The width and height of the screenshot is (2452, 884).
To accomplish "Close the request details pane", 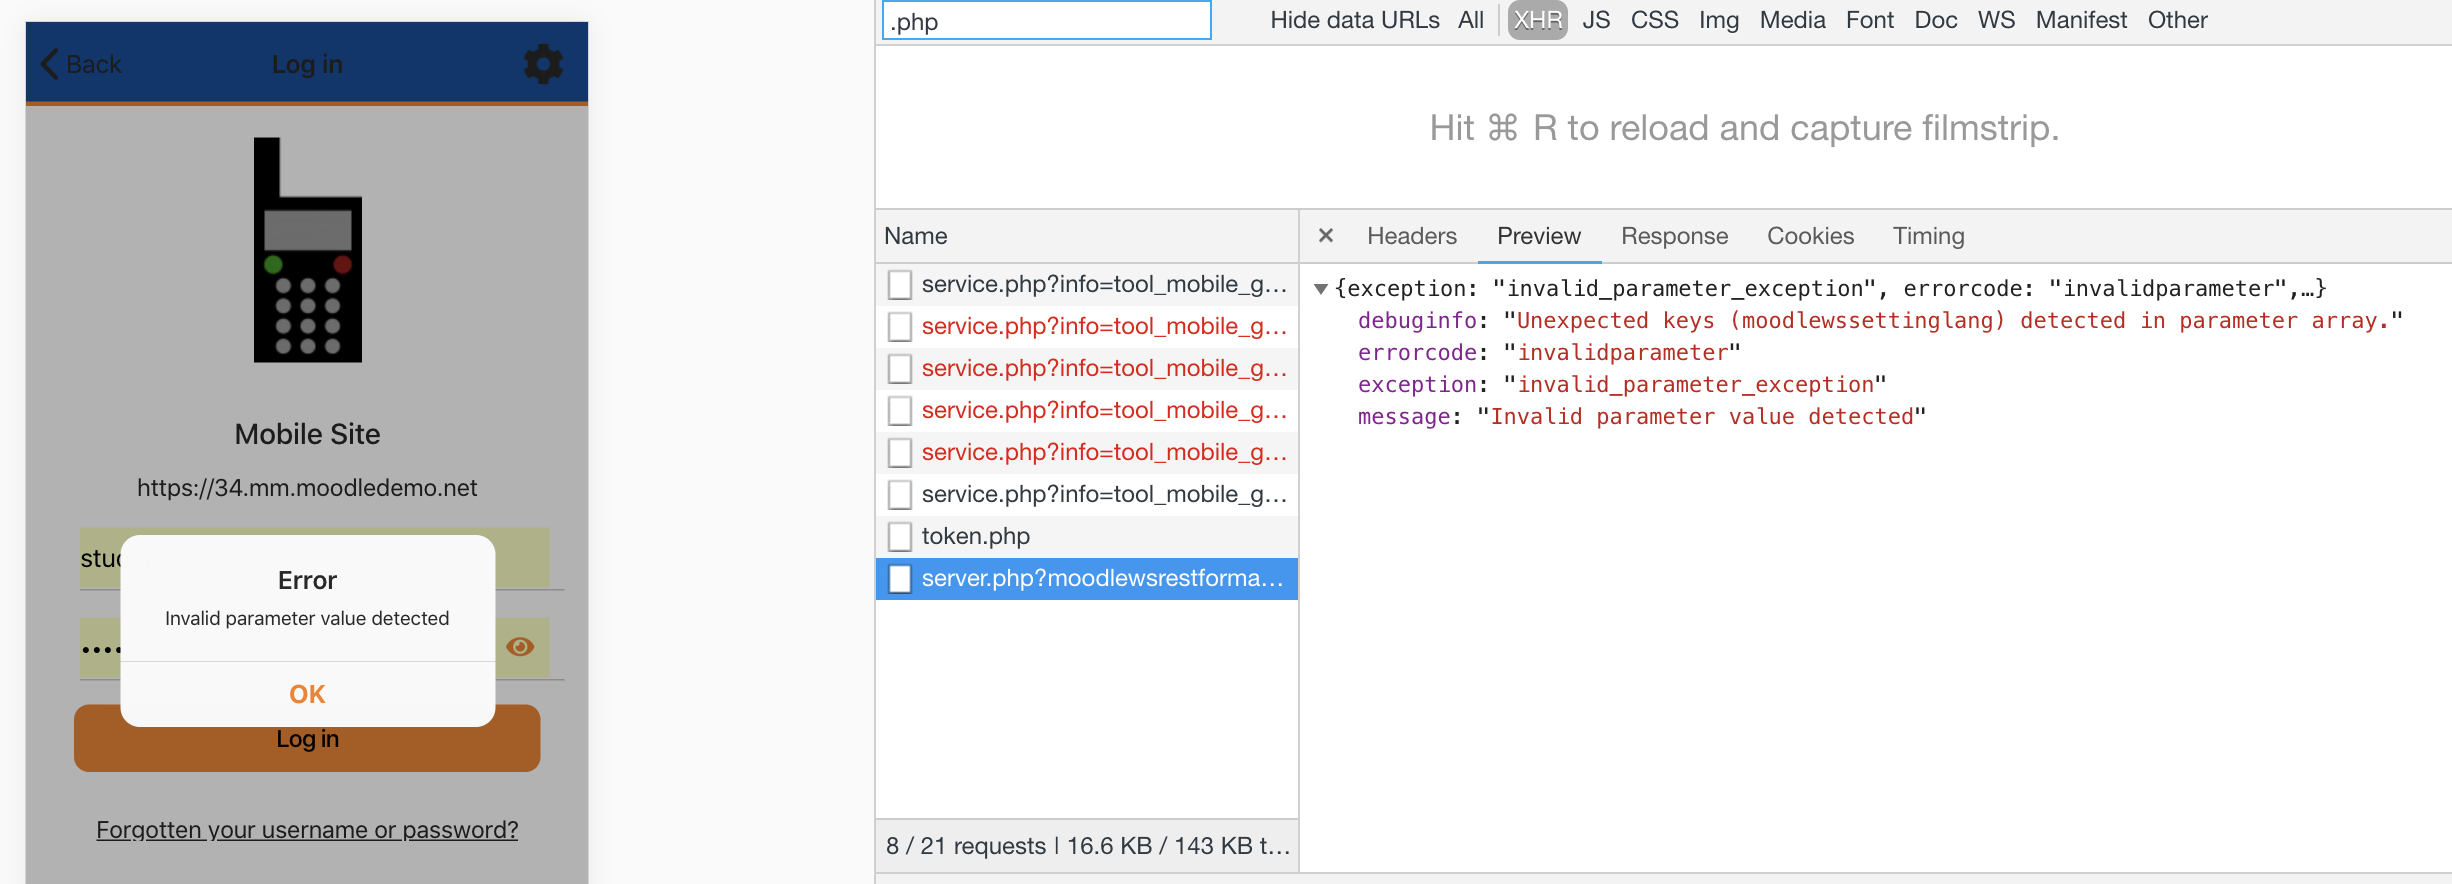I will point(1326,236).
